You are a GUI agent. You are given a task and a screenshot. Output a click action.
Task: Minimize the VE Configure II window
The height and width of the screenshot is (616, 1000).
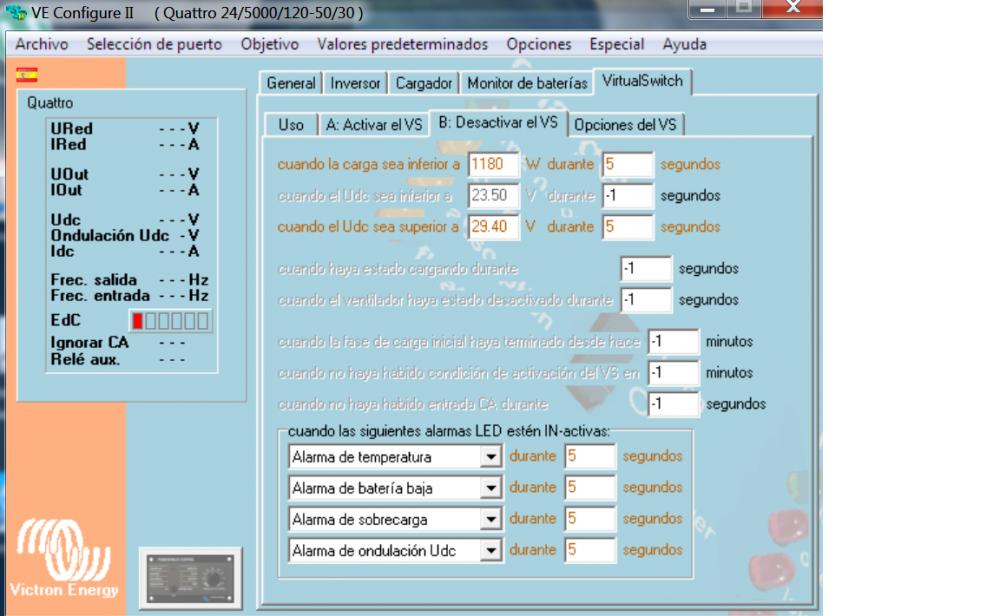(x=707, y=8)
